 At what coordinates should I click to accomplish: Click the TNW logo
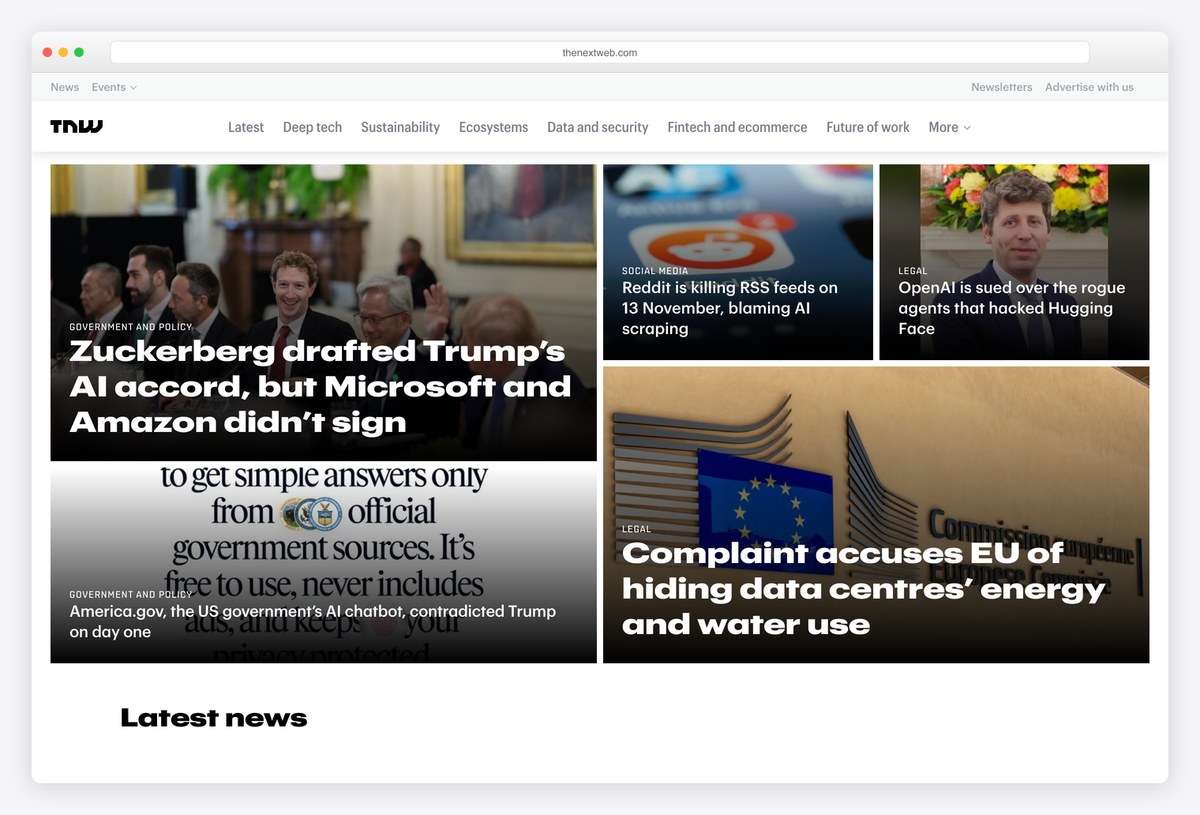coord(77,127)
